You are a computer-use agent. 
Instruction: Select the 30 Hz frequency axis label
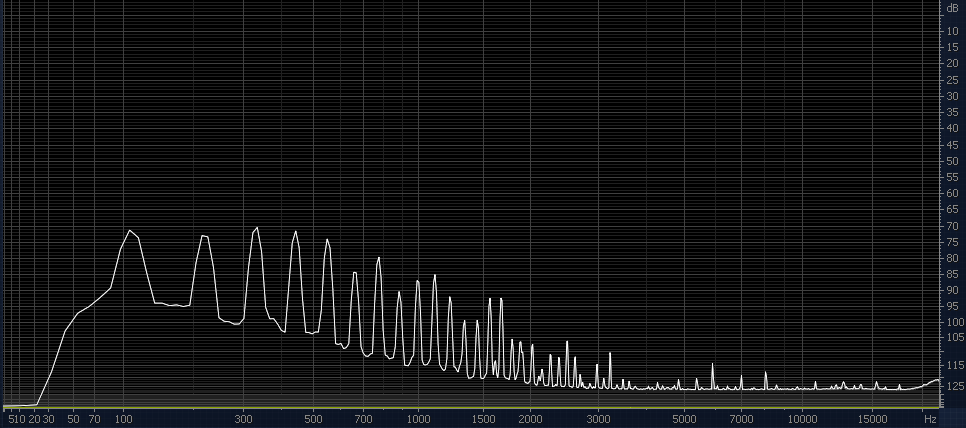click(x=48, y=418)
